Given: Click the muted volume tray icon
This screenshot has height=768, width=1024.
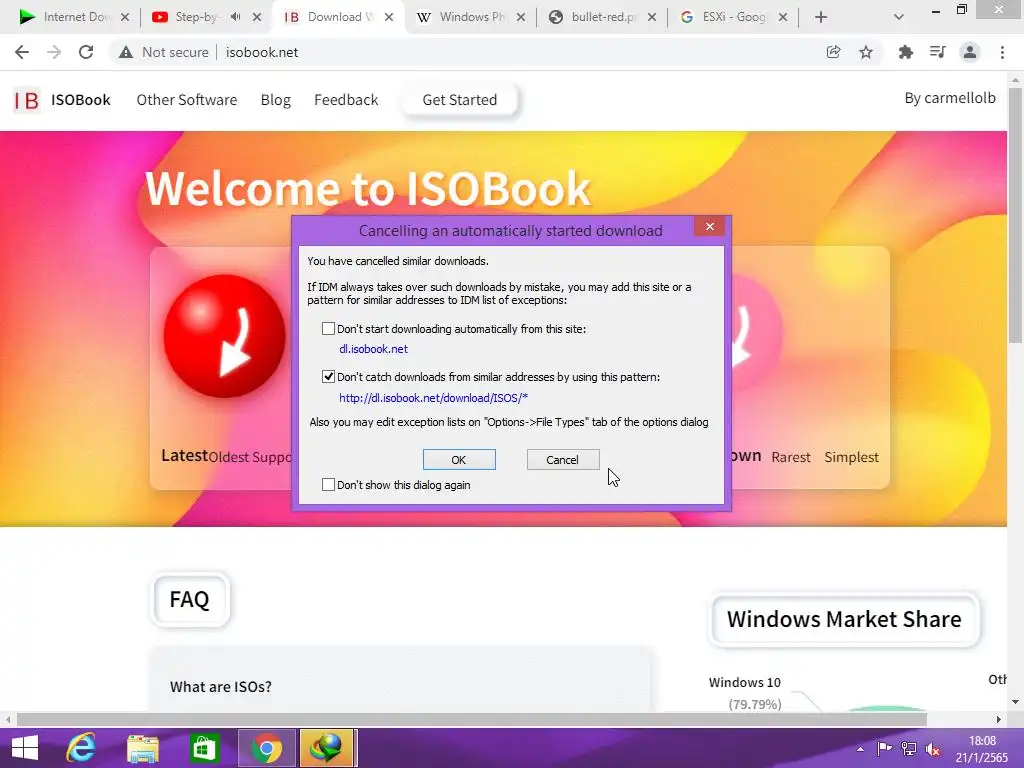Looking at the screenshot, I should 933,749.
